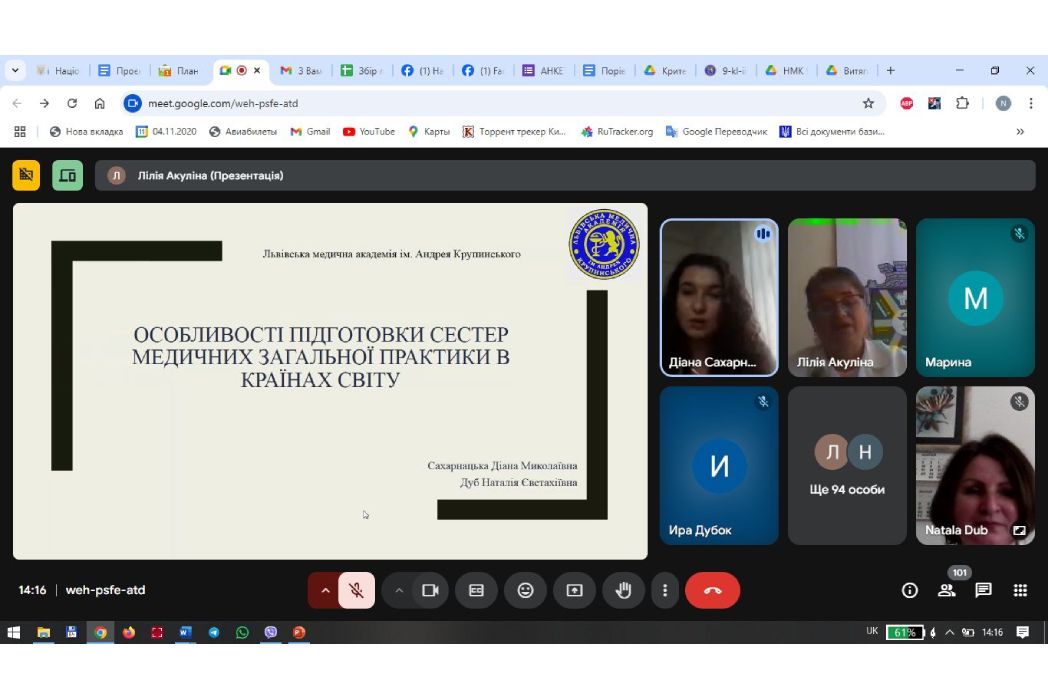
Task: Open more options three-dot menu in Meet
Action: pos(664,590)
